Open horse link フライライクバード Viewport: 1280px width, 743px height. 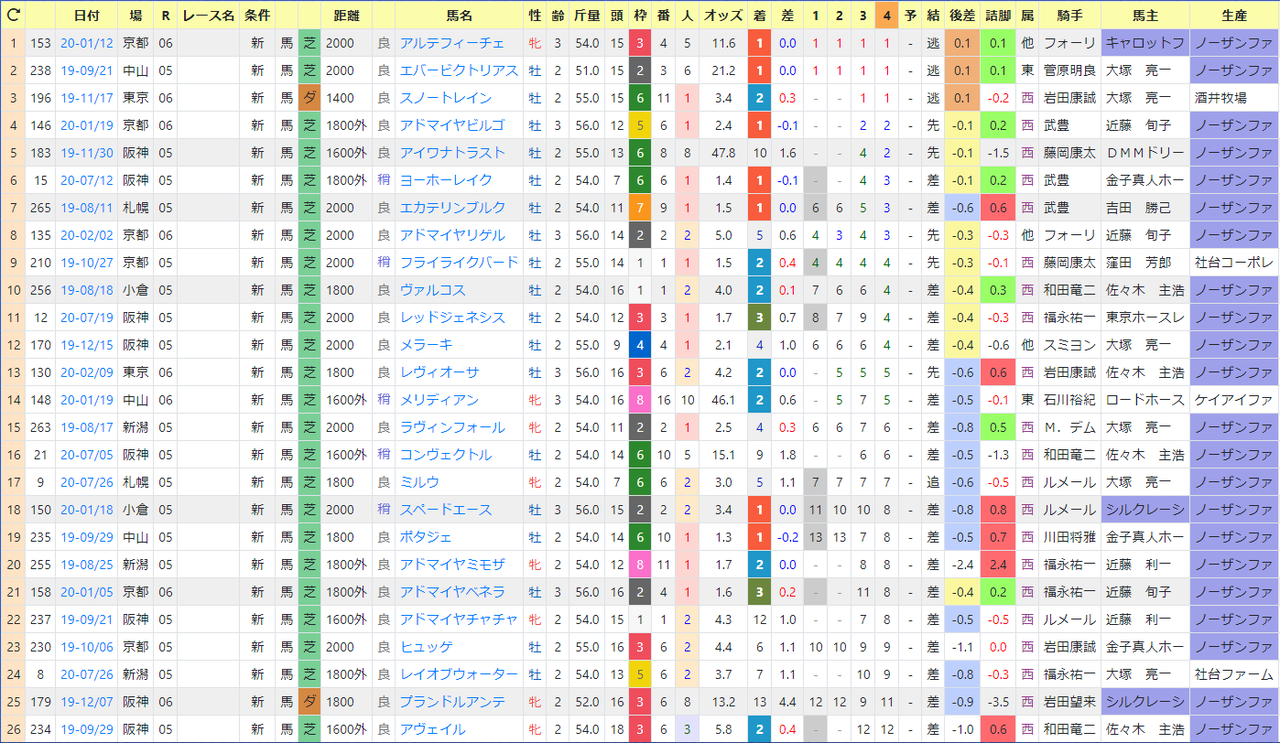[x=459, y=262]
